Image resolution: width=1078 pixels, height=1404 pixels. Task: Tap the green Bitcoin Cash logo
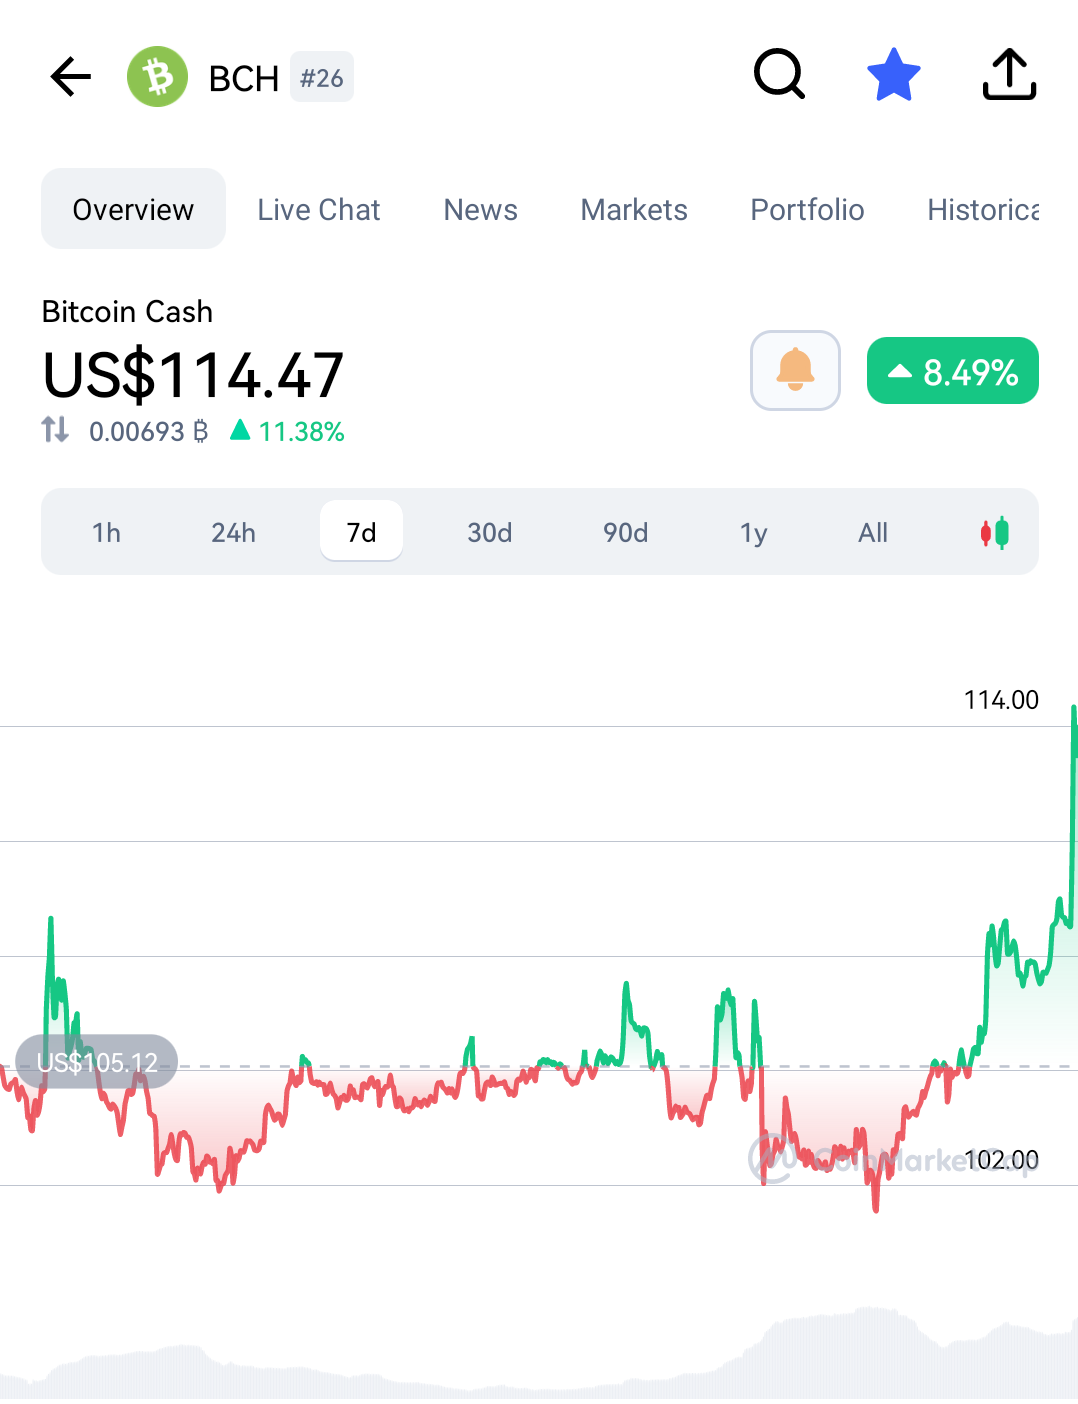[157, 77]
